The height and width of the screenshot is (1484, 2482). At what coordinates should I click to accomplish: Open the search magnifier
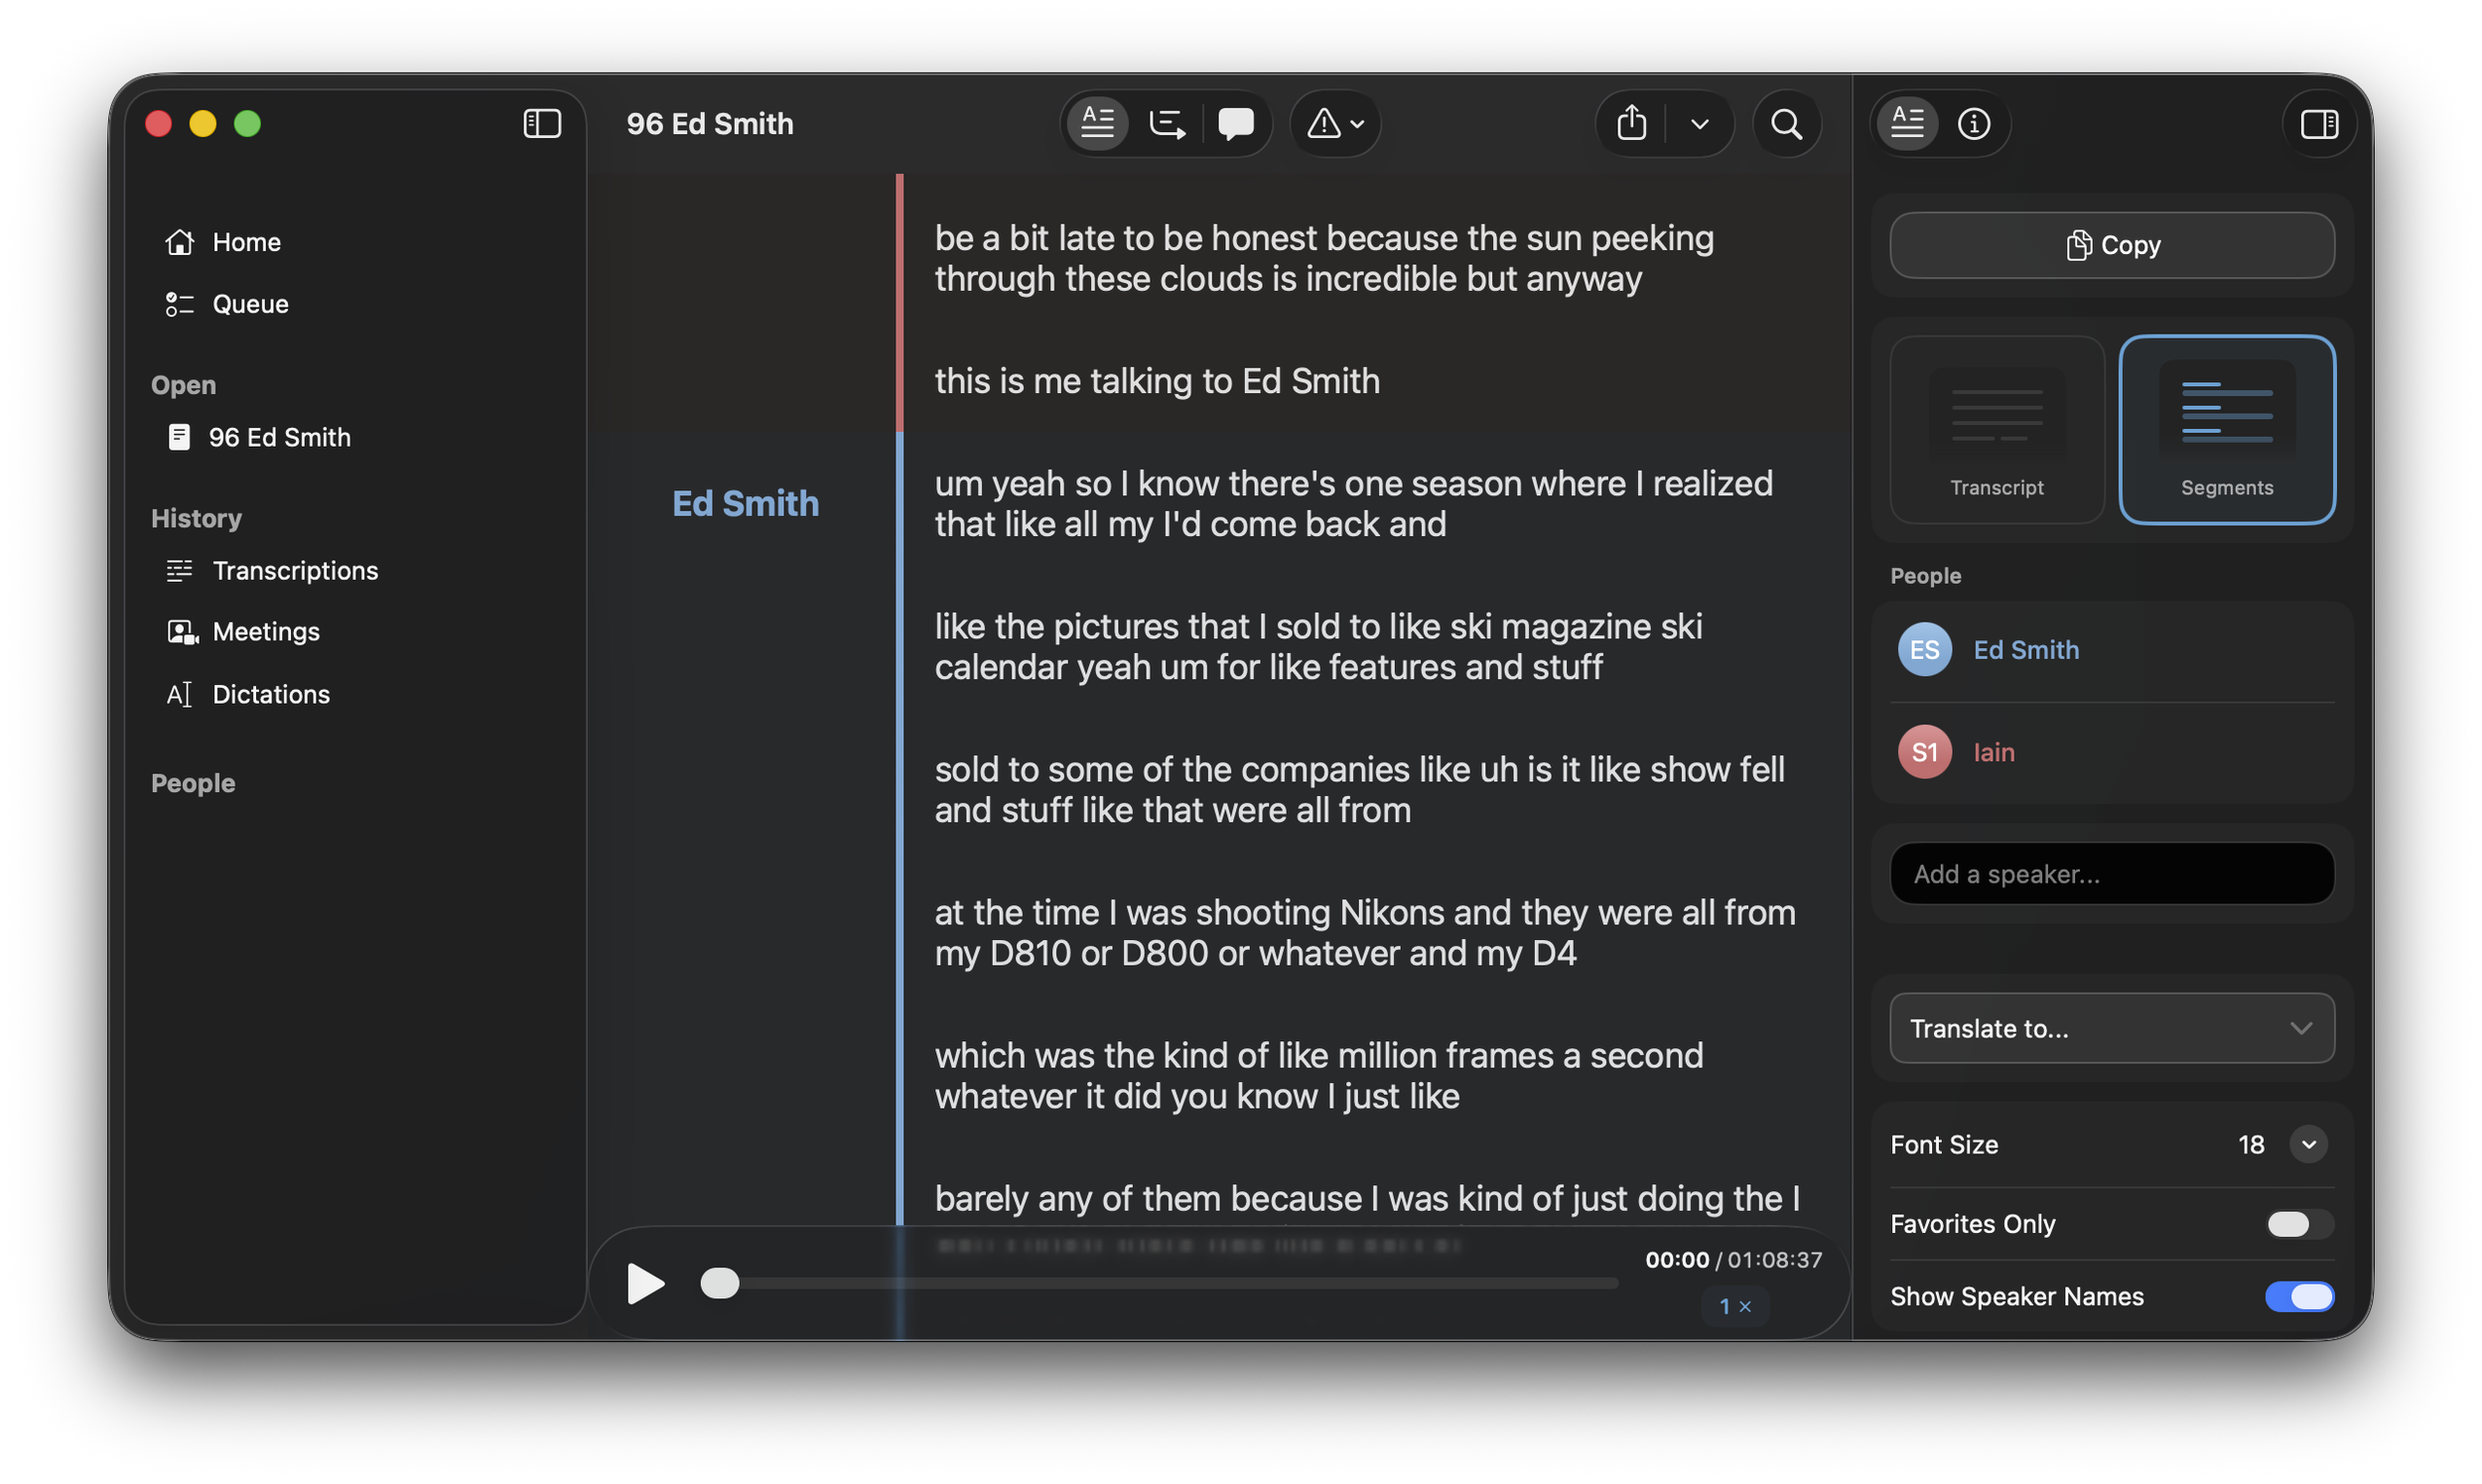[1787, 124]
